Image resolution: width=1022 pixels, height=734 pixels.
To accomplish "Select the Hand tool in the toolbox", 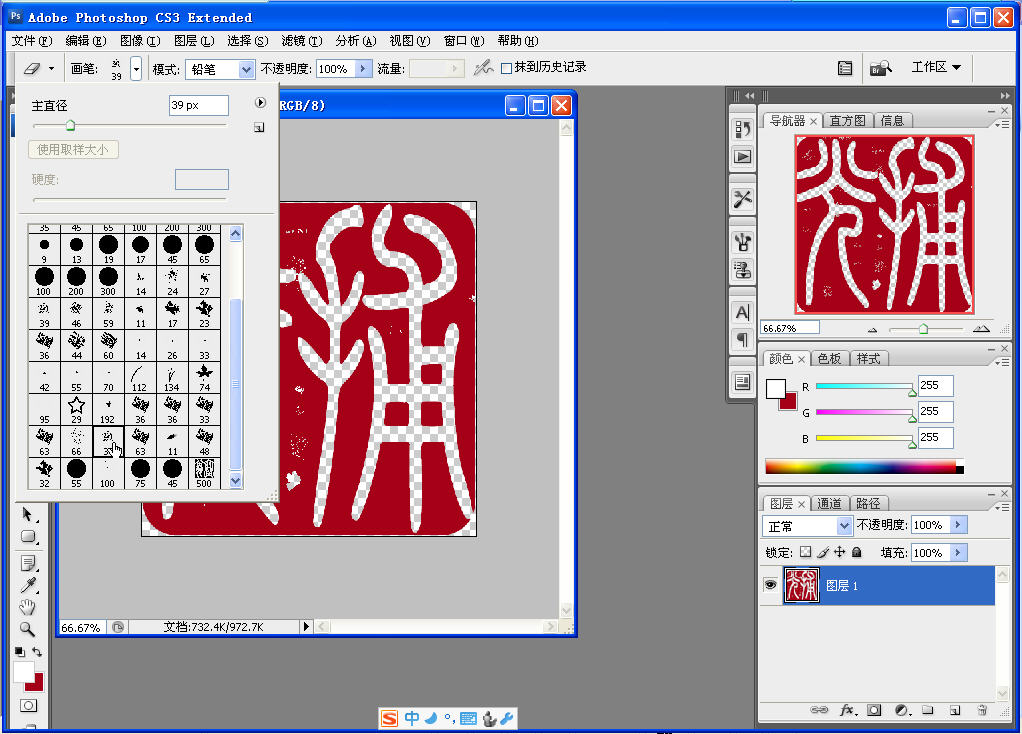I will (x=27, y=606).
